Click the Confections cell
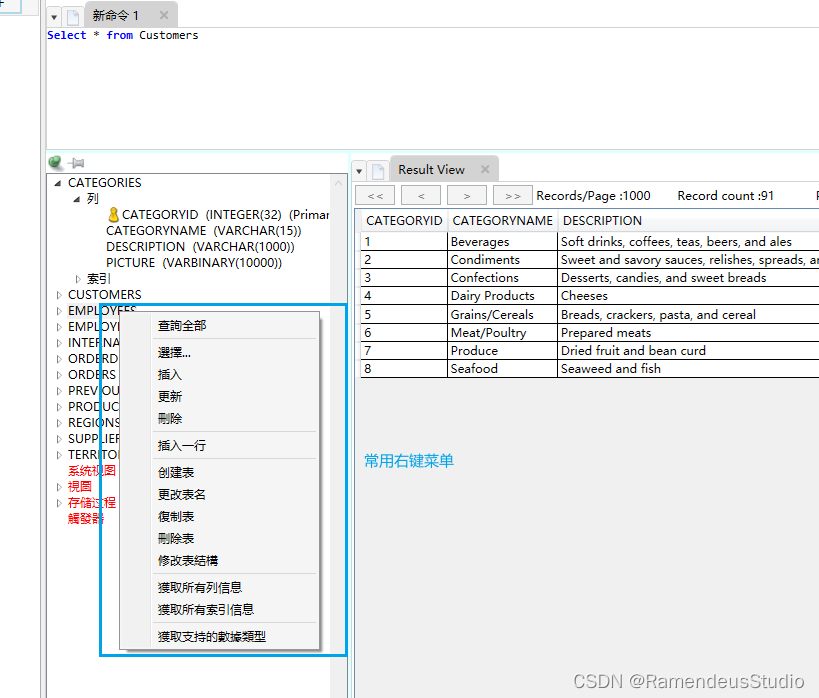Screen dimensions: 819x698 click(x=502, y=278)
